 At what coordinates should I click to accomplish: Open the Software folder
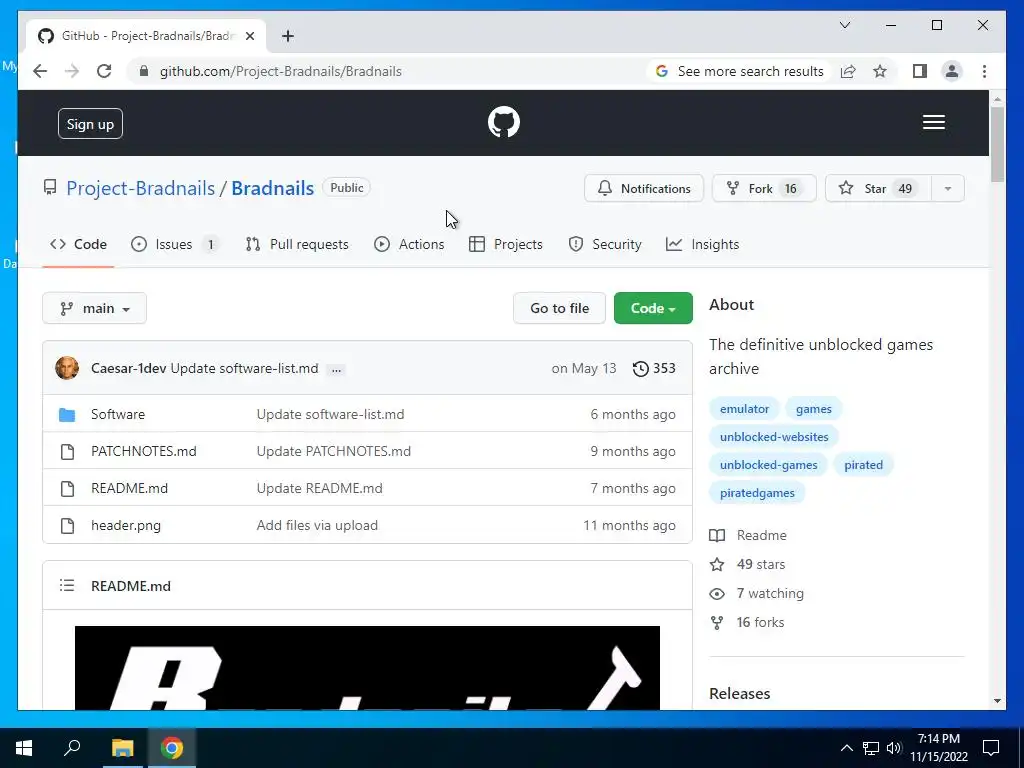coord(118,414)
